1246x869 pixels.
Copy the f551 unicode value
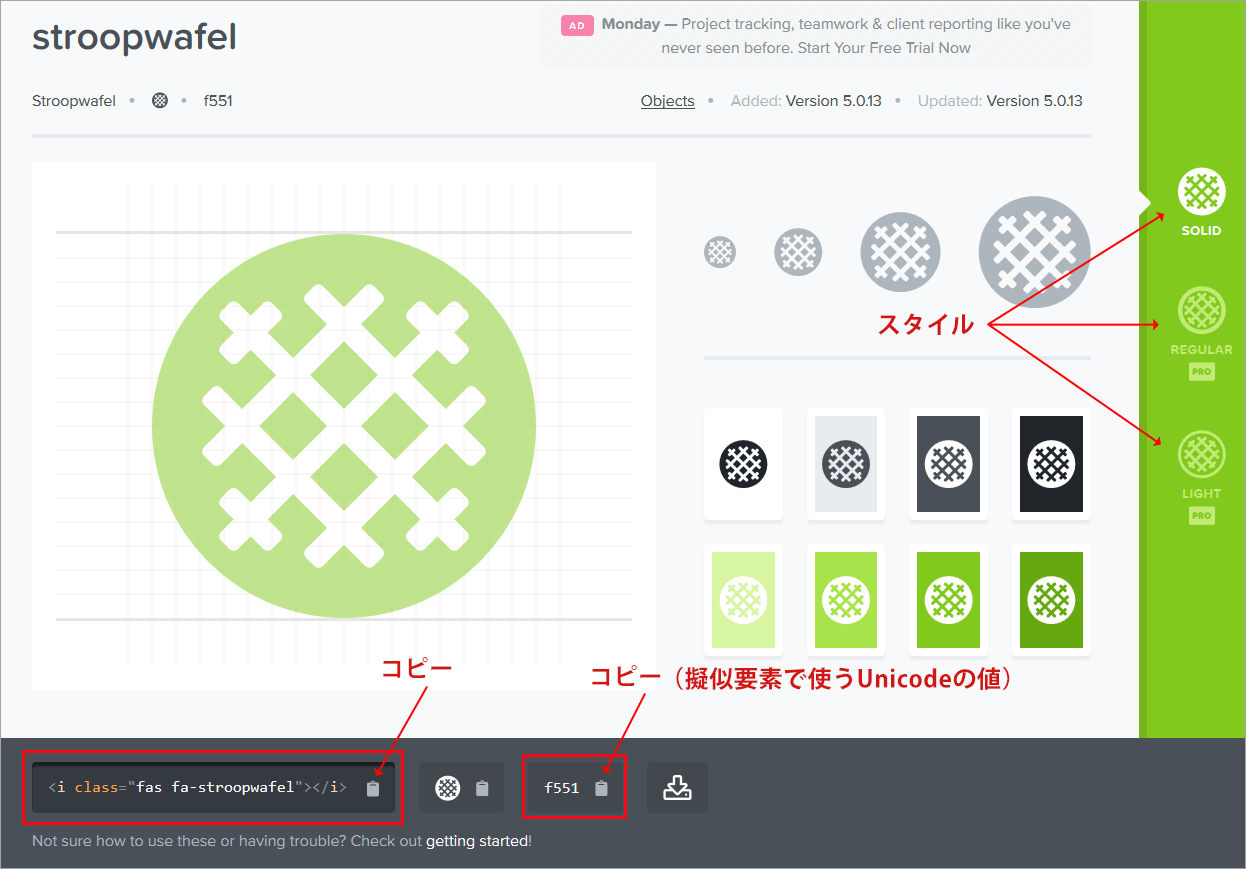pyautogui.click(x=600, y=787)
